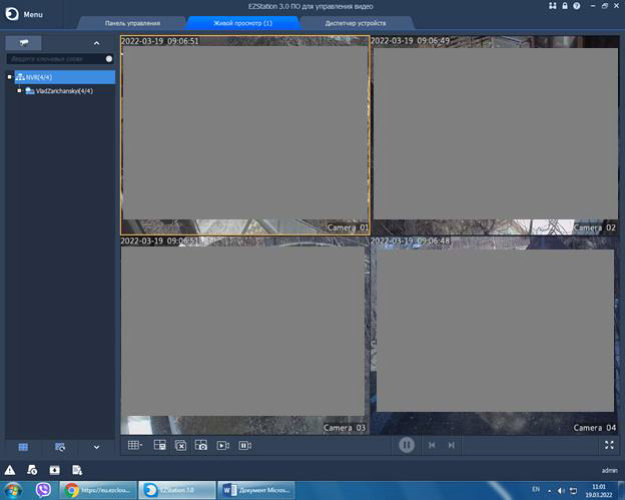Open the screen layout grid dropdown
625x500 pixels.
pyautogui.click(x=135, y=445)
